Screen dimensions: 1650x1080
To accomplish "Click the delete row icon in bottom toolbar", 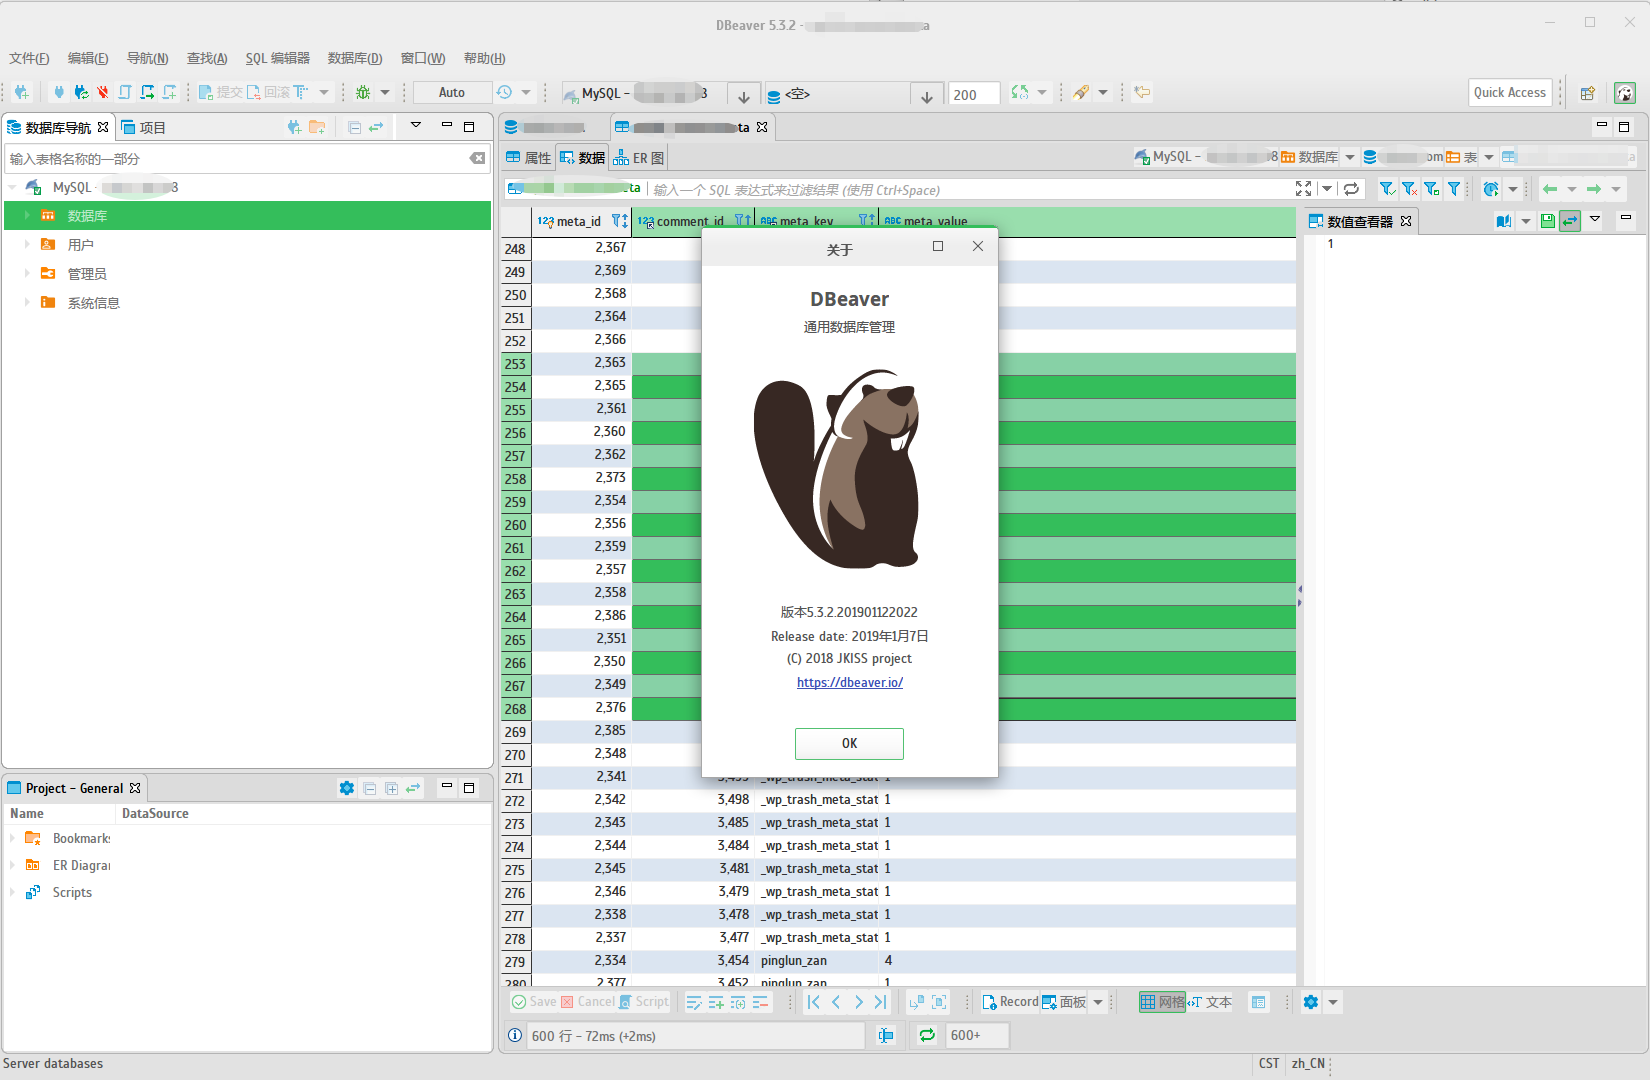I will (760, 1002).
